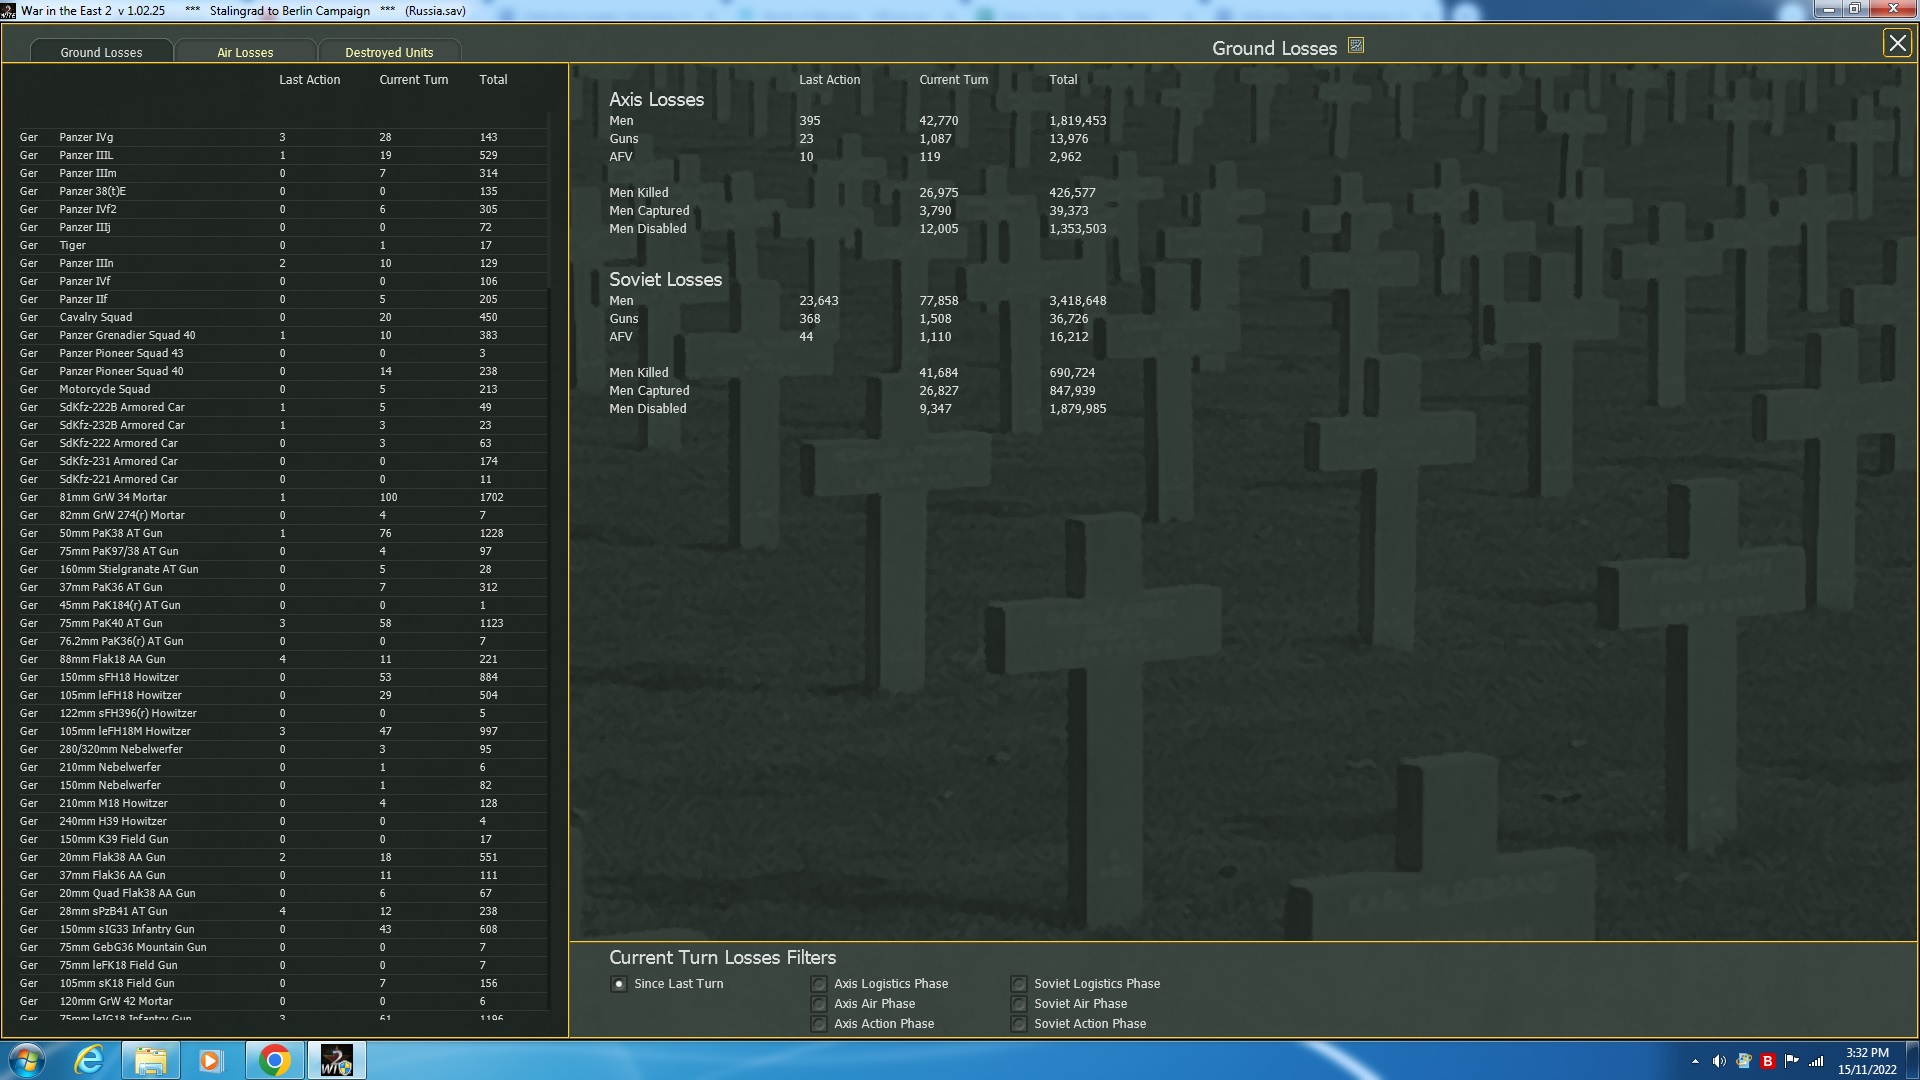Enable the Soviet Air Phase filter

(x=1018, y=1004)
